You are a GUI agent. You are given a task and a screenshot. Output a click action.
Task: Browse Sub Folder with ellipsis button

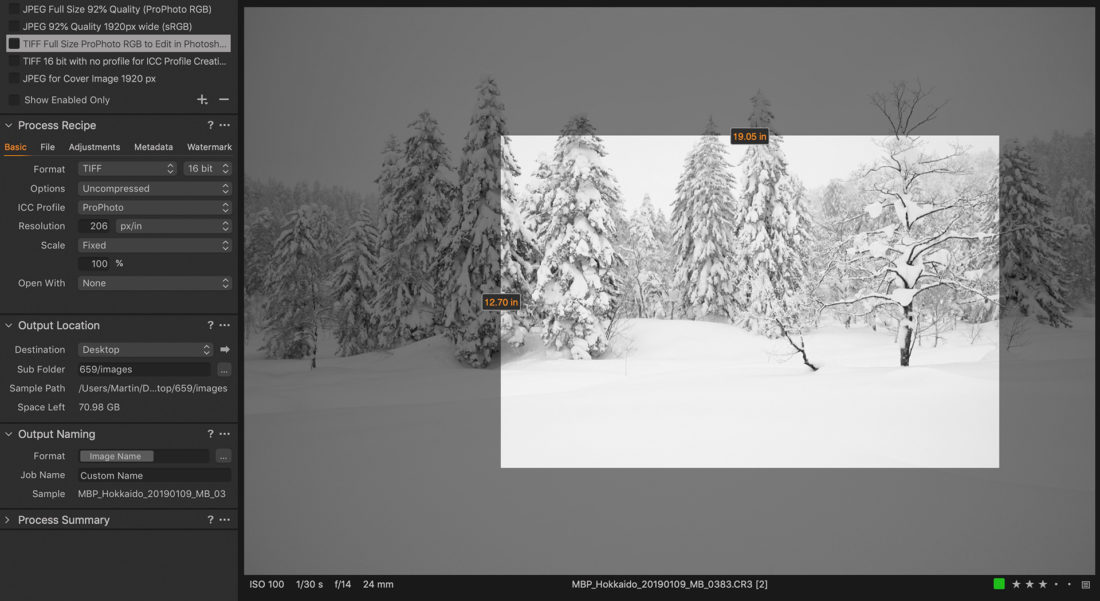click(224, 370)
